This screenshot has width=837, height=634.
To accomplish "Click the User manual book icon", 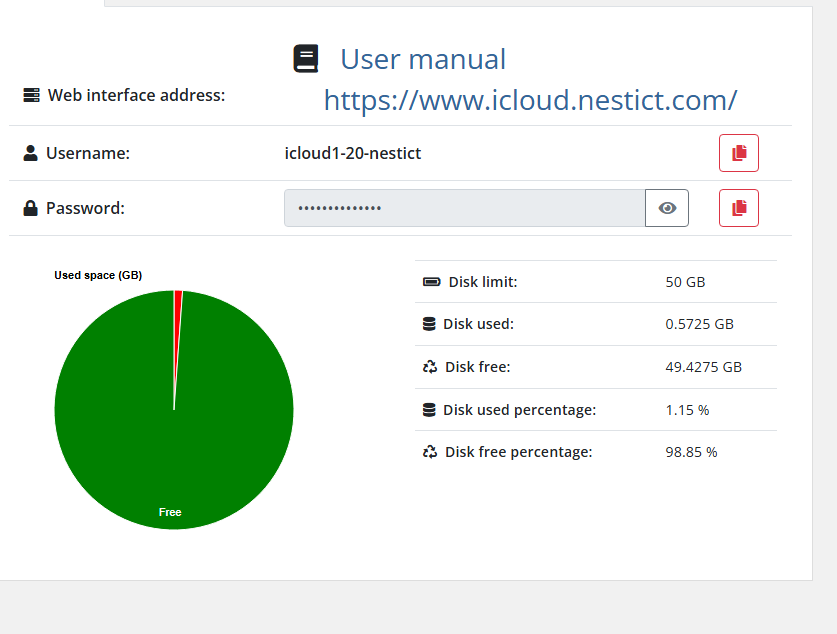I will (x=305, y=59).
